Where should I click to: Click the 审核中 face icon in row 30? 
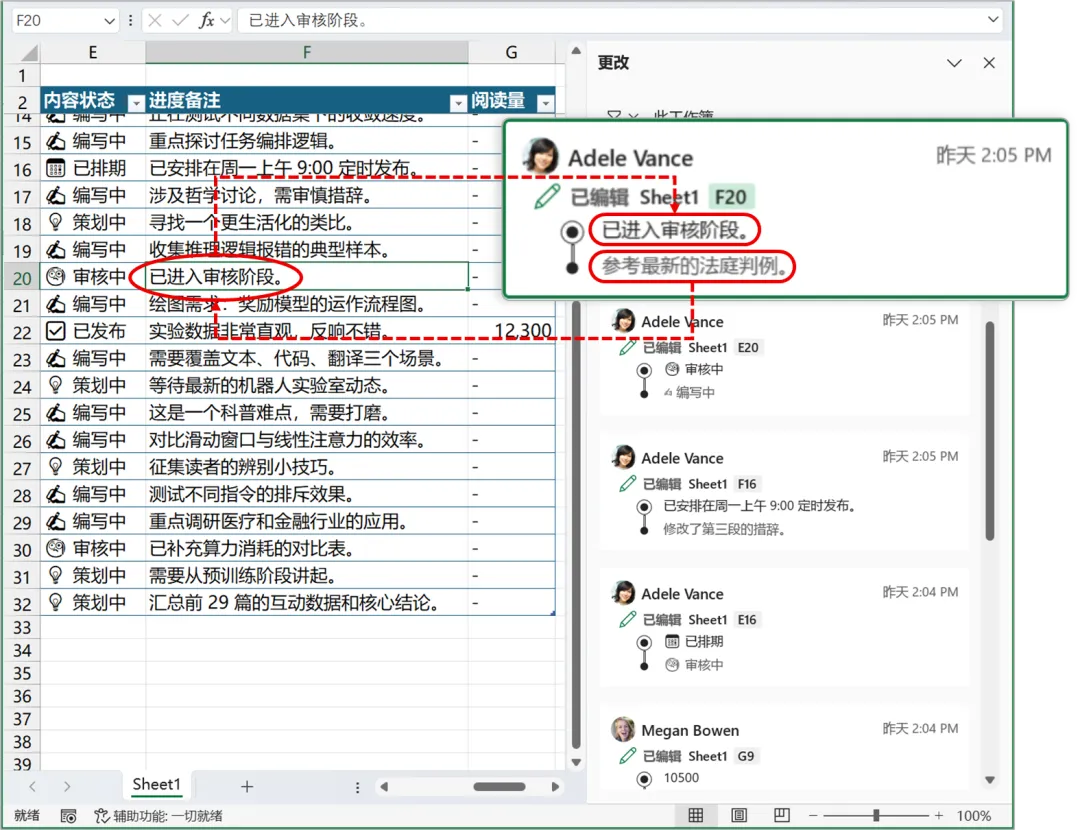(56, 548)
